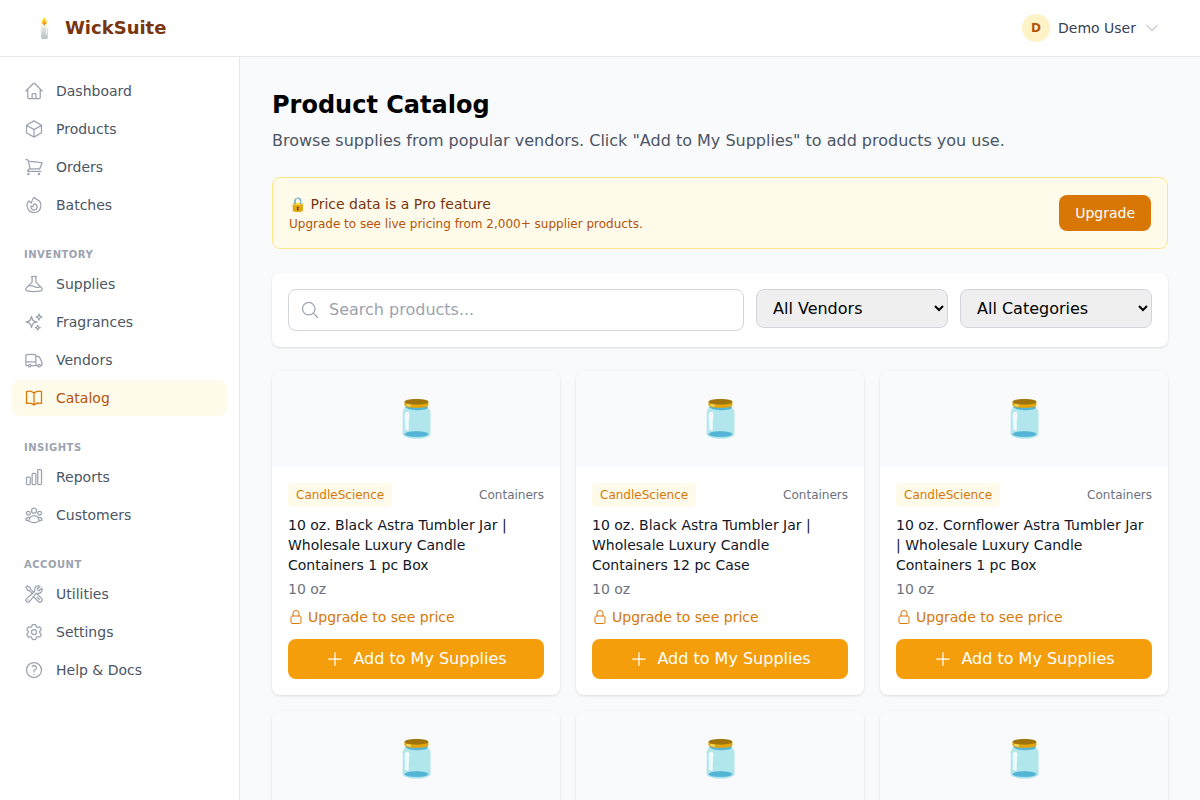Click the Vendors truck icon
This screenshot has height=800, width=1200.
(x=34, y=359)
